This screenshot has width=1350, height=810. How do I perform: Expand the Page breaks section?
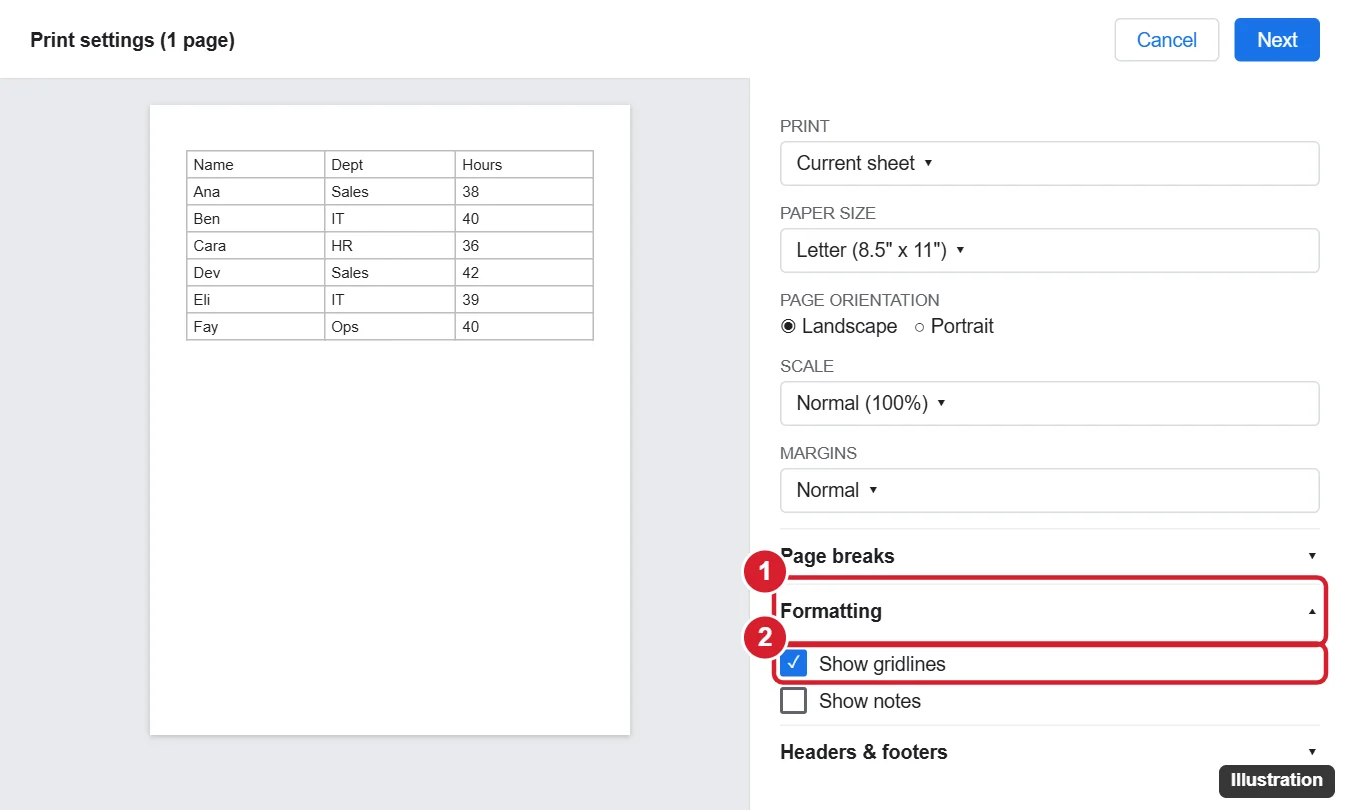[1049, 556]
